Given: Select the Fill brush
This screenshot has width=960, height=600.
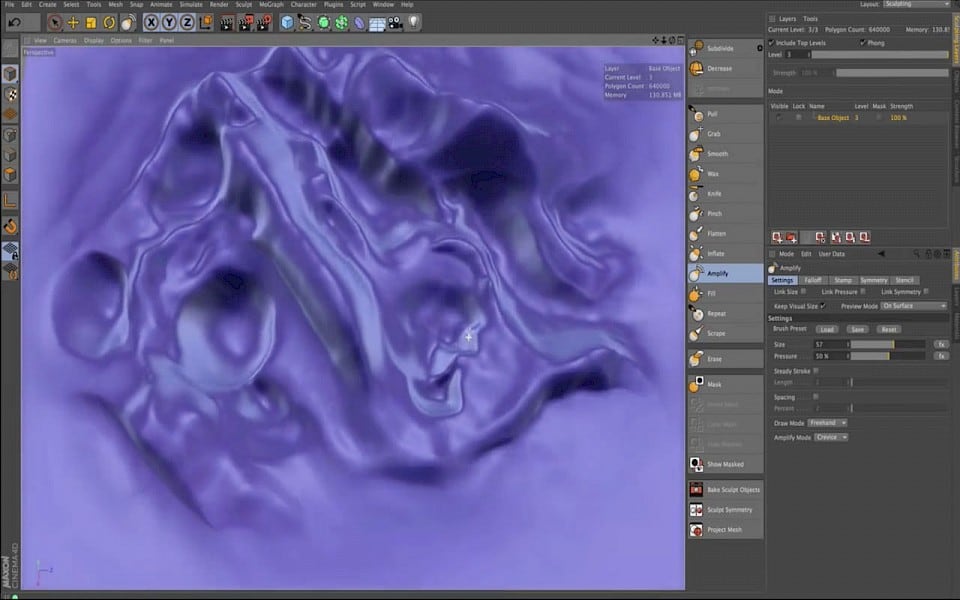Looking at the screenshot, I should click(726, 293).
